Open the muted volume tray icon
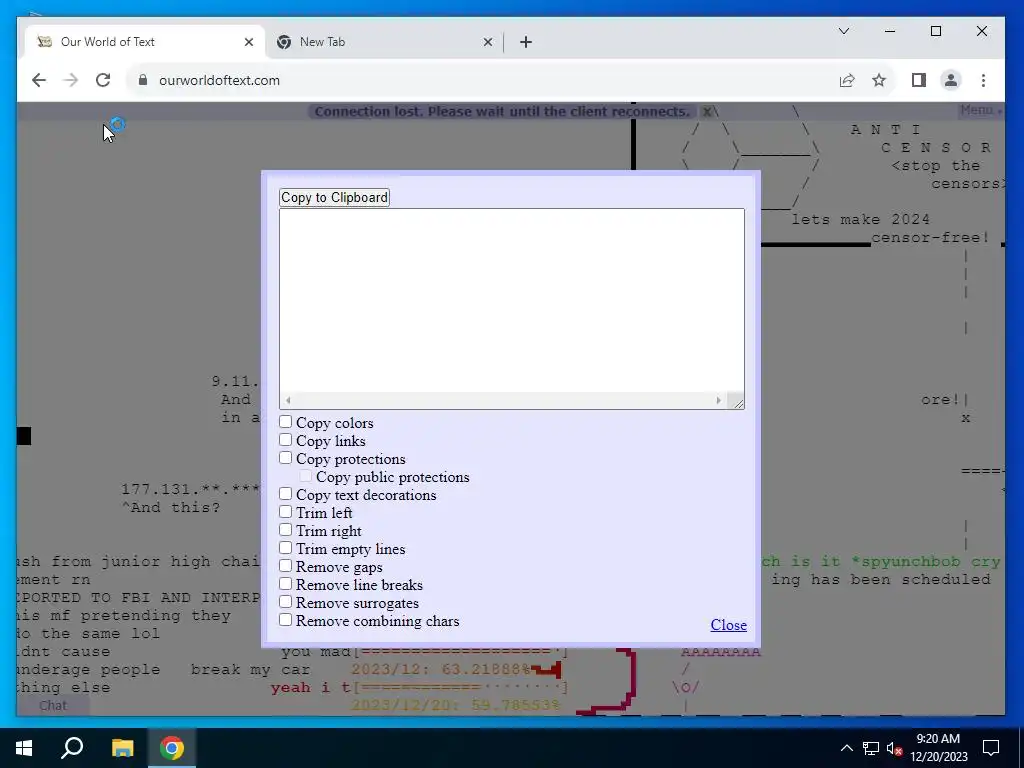This screenshot has height=768, width=1024. [x=894, y=748]
